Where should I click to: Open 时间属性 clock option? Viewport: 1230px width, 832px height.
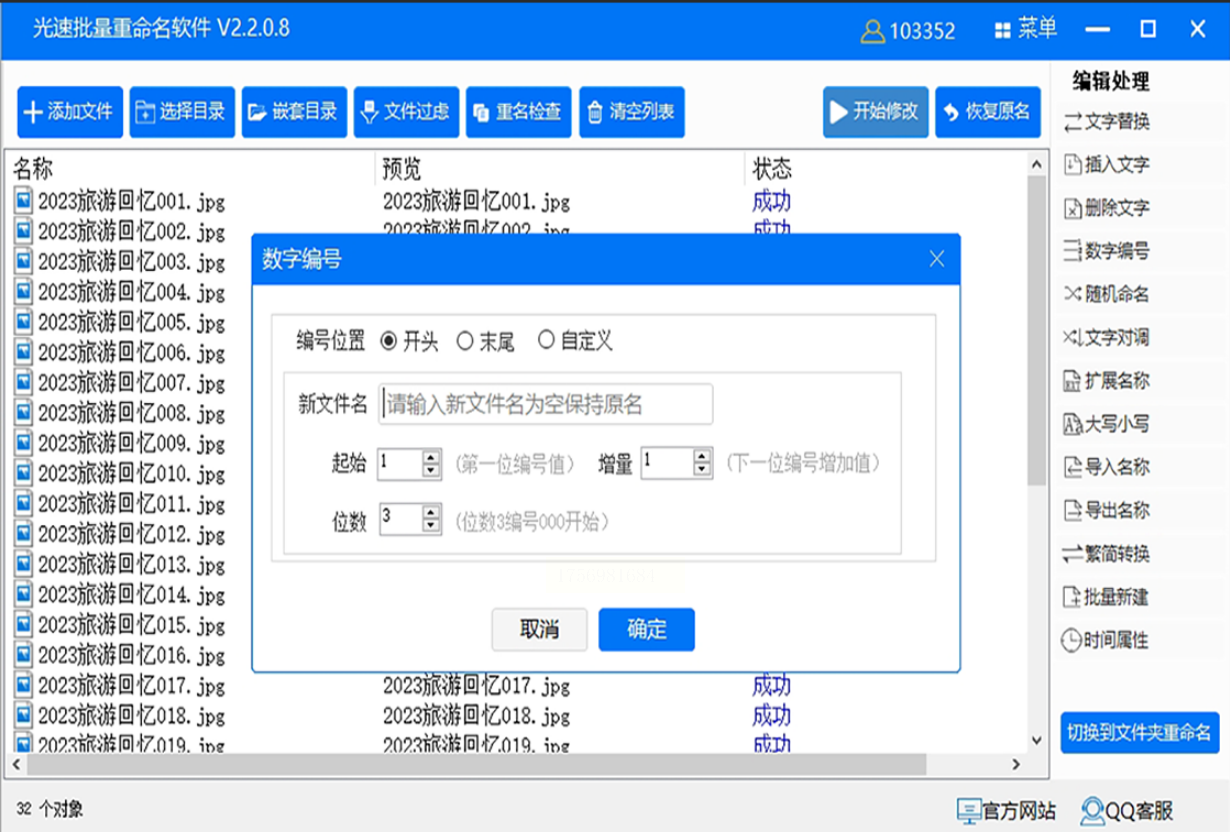tap(1106, 640)
